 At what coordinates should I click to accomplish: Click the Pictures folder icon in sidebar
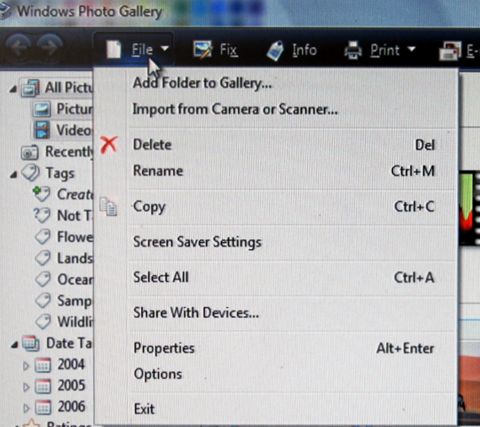[x=41, y=109]
